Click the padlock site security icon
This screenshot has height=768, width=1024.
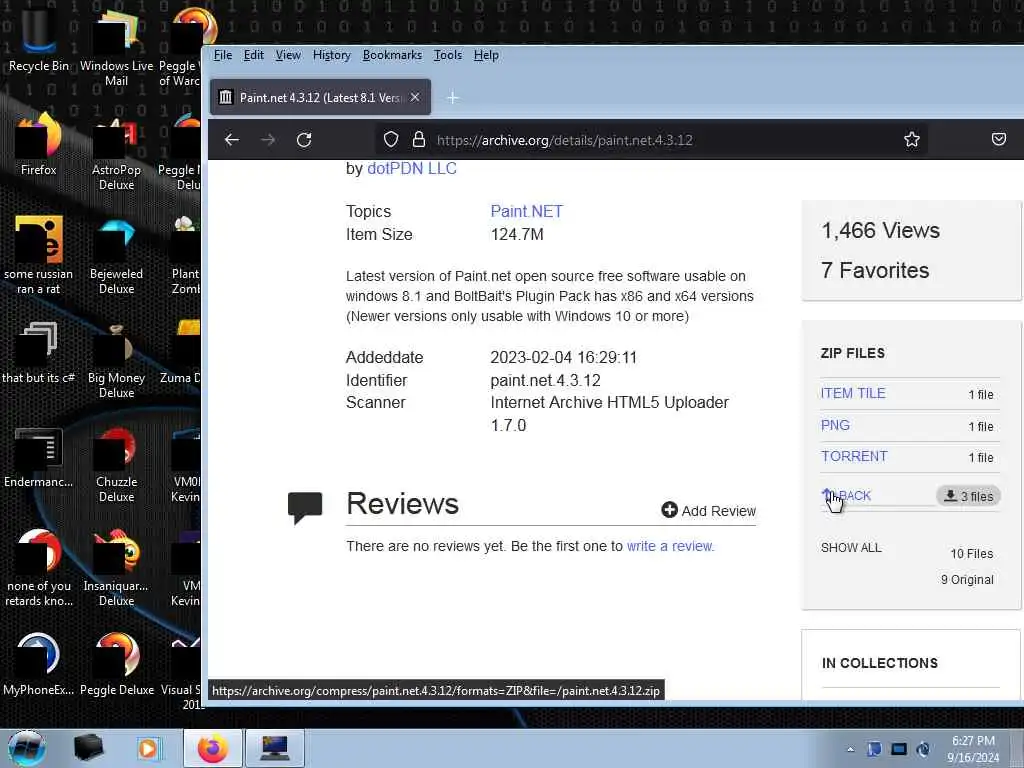coord(419,139)
